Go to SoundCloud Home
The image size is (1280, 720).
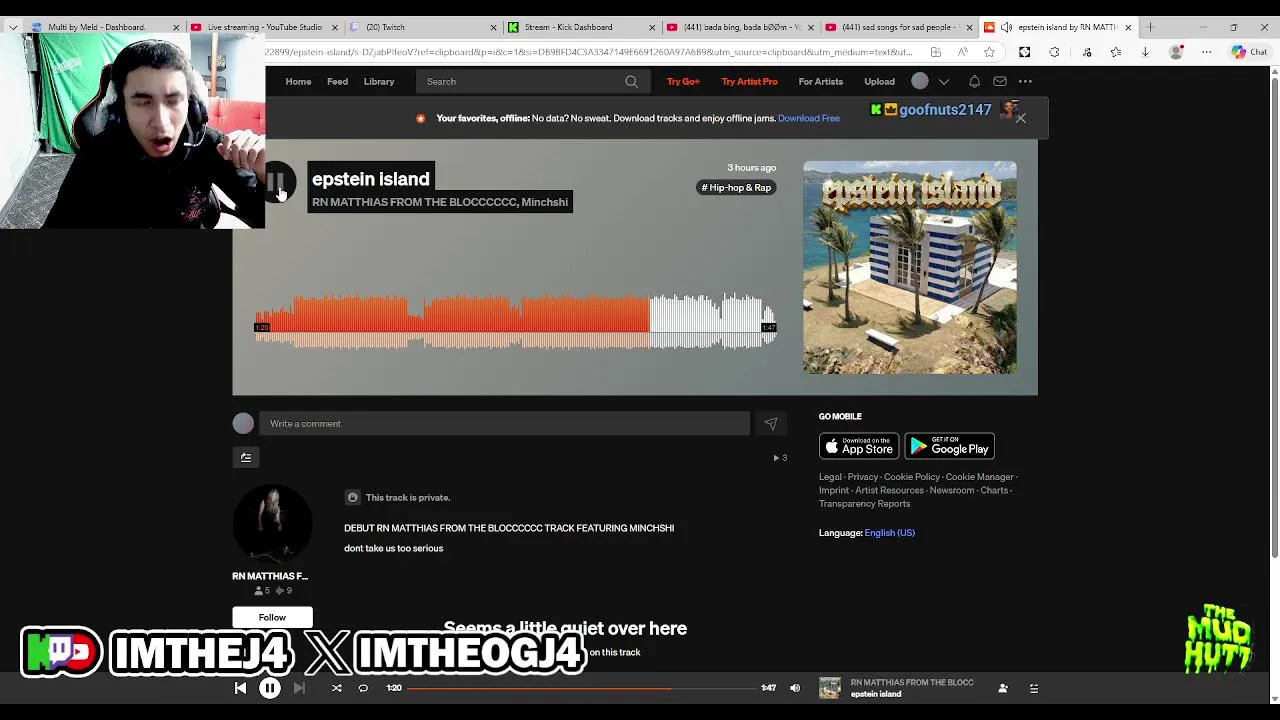(298, 82)
